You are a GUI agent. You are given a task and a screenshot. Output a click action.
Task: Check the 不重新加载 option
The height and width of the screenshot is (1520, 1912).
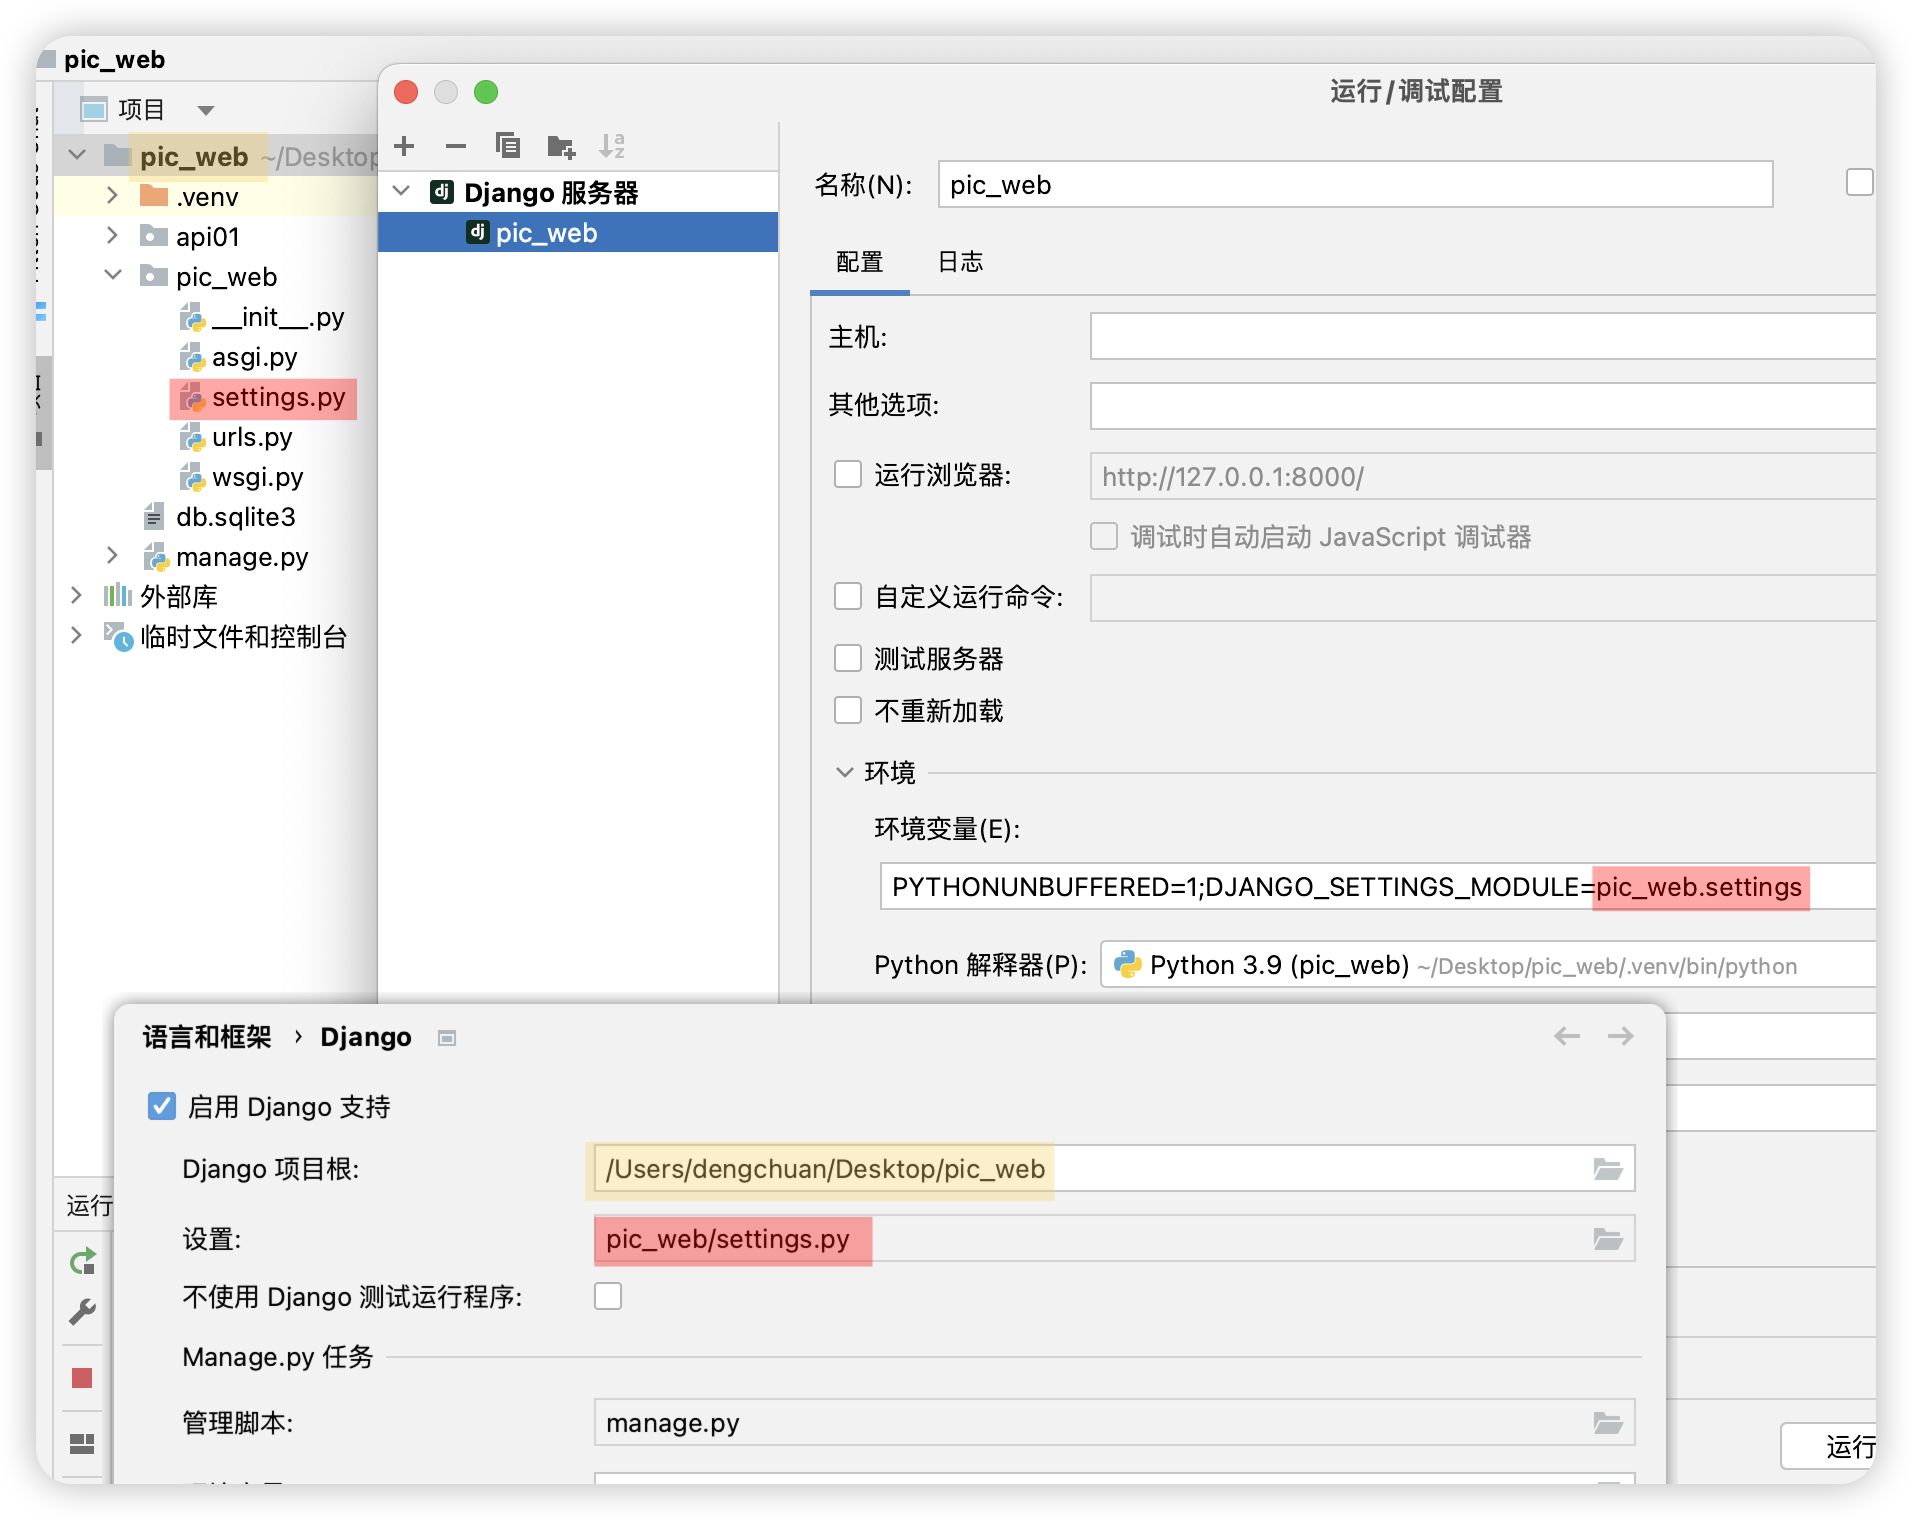pos(848,711)
